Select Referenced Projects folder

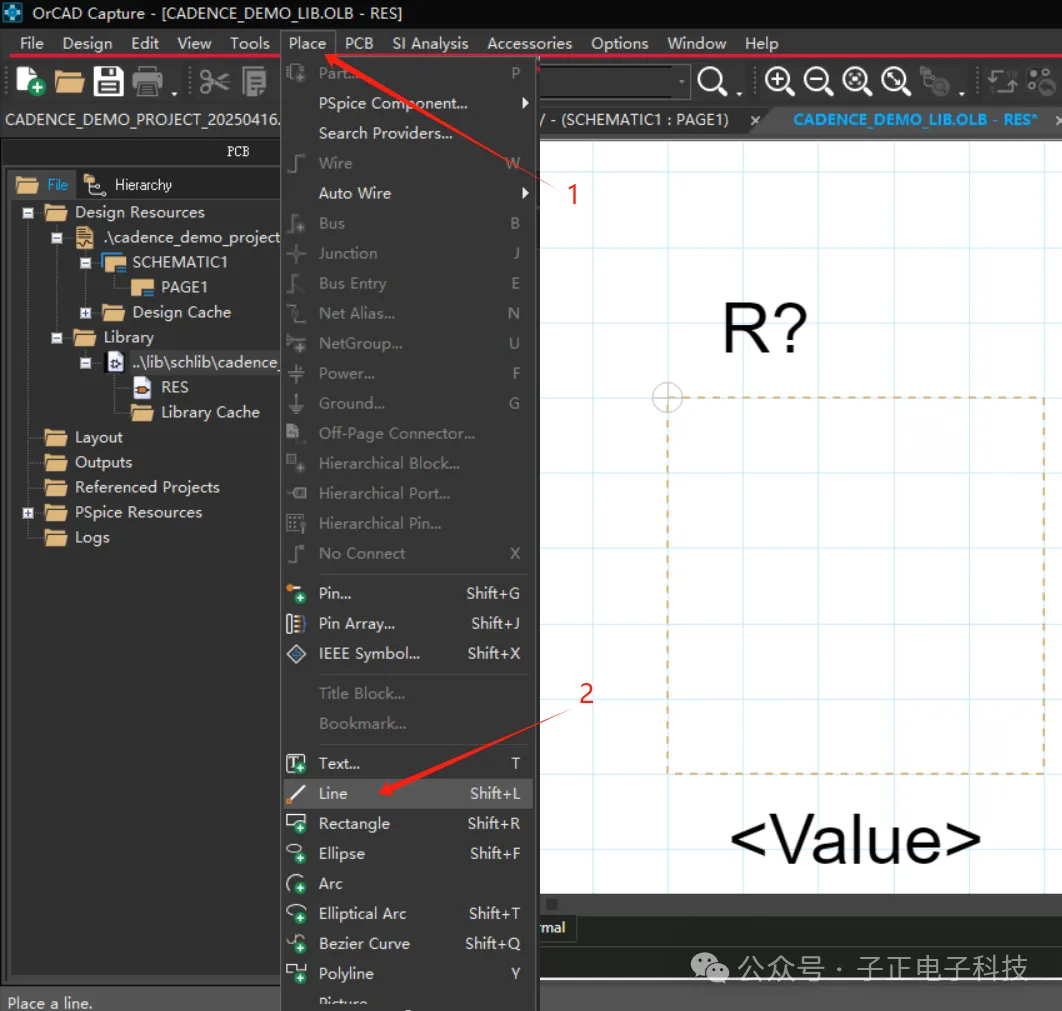point(147,488)
